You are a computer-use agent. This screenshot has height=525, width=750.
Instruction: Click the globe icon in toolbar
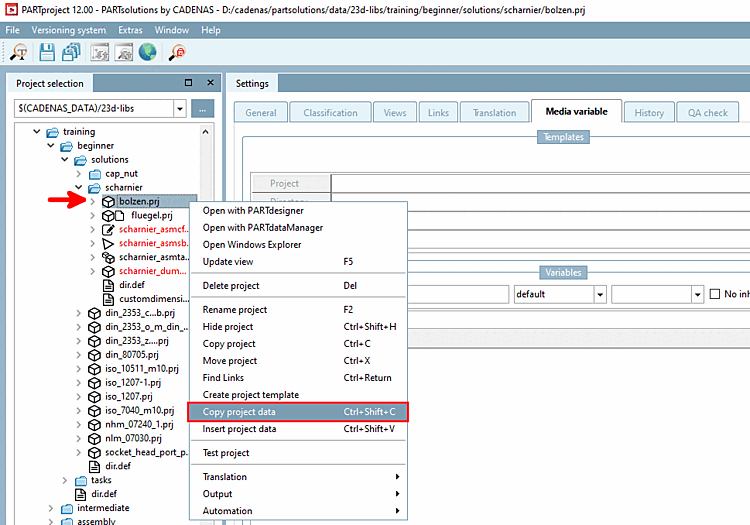pos(147,52)
